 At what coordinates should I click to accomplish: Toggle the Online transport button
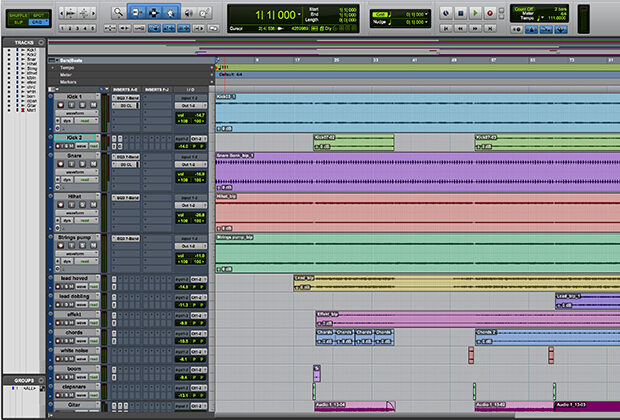(446, 13)
